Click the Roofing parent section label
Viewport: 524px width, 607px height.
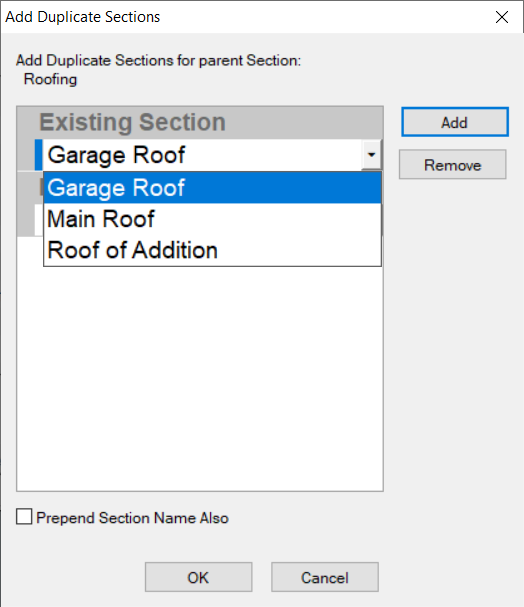[50, 79]
